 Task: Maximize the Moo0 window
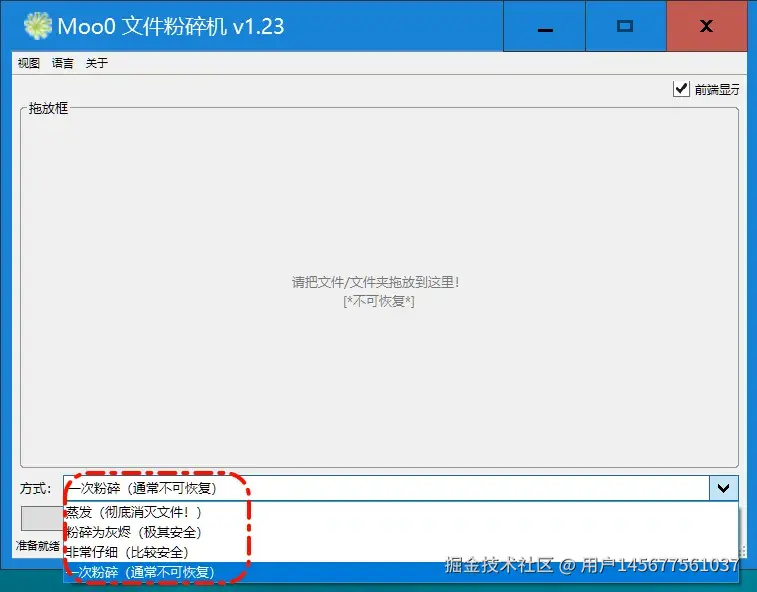626,26
